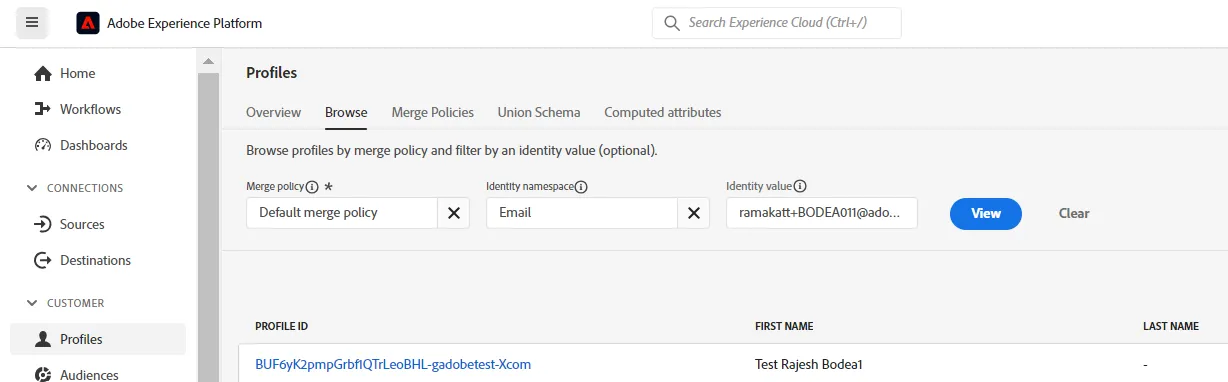This screenshot has width=1228, height=382.
Task: Click the Merge policy info icon
Action: (x=312, y=187)
